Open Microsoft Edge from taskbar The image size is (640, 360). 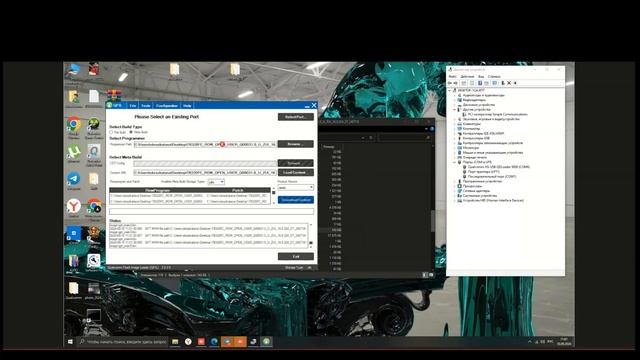tap(214, 342)
